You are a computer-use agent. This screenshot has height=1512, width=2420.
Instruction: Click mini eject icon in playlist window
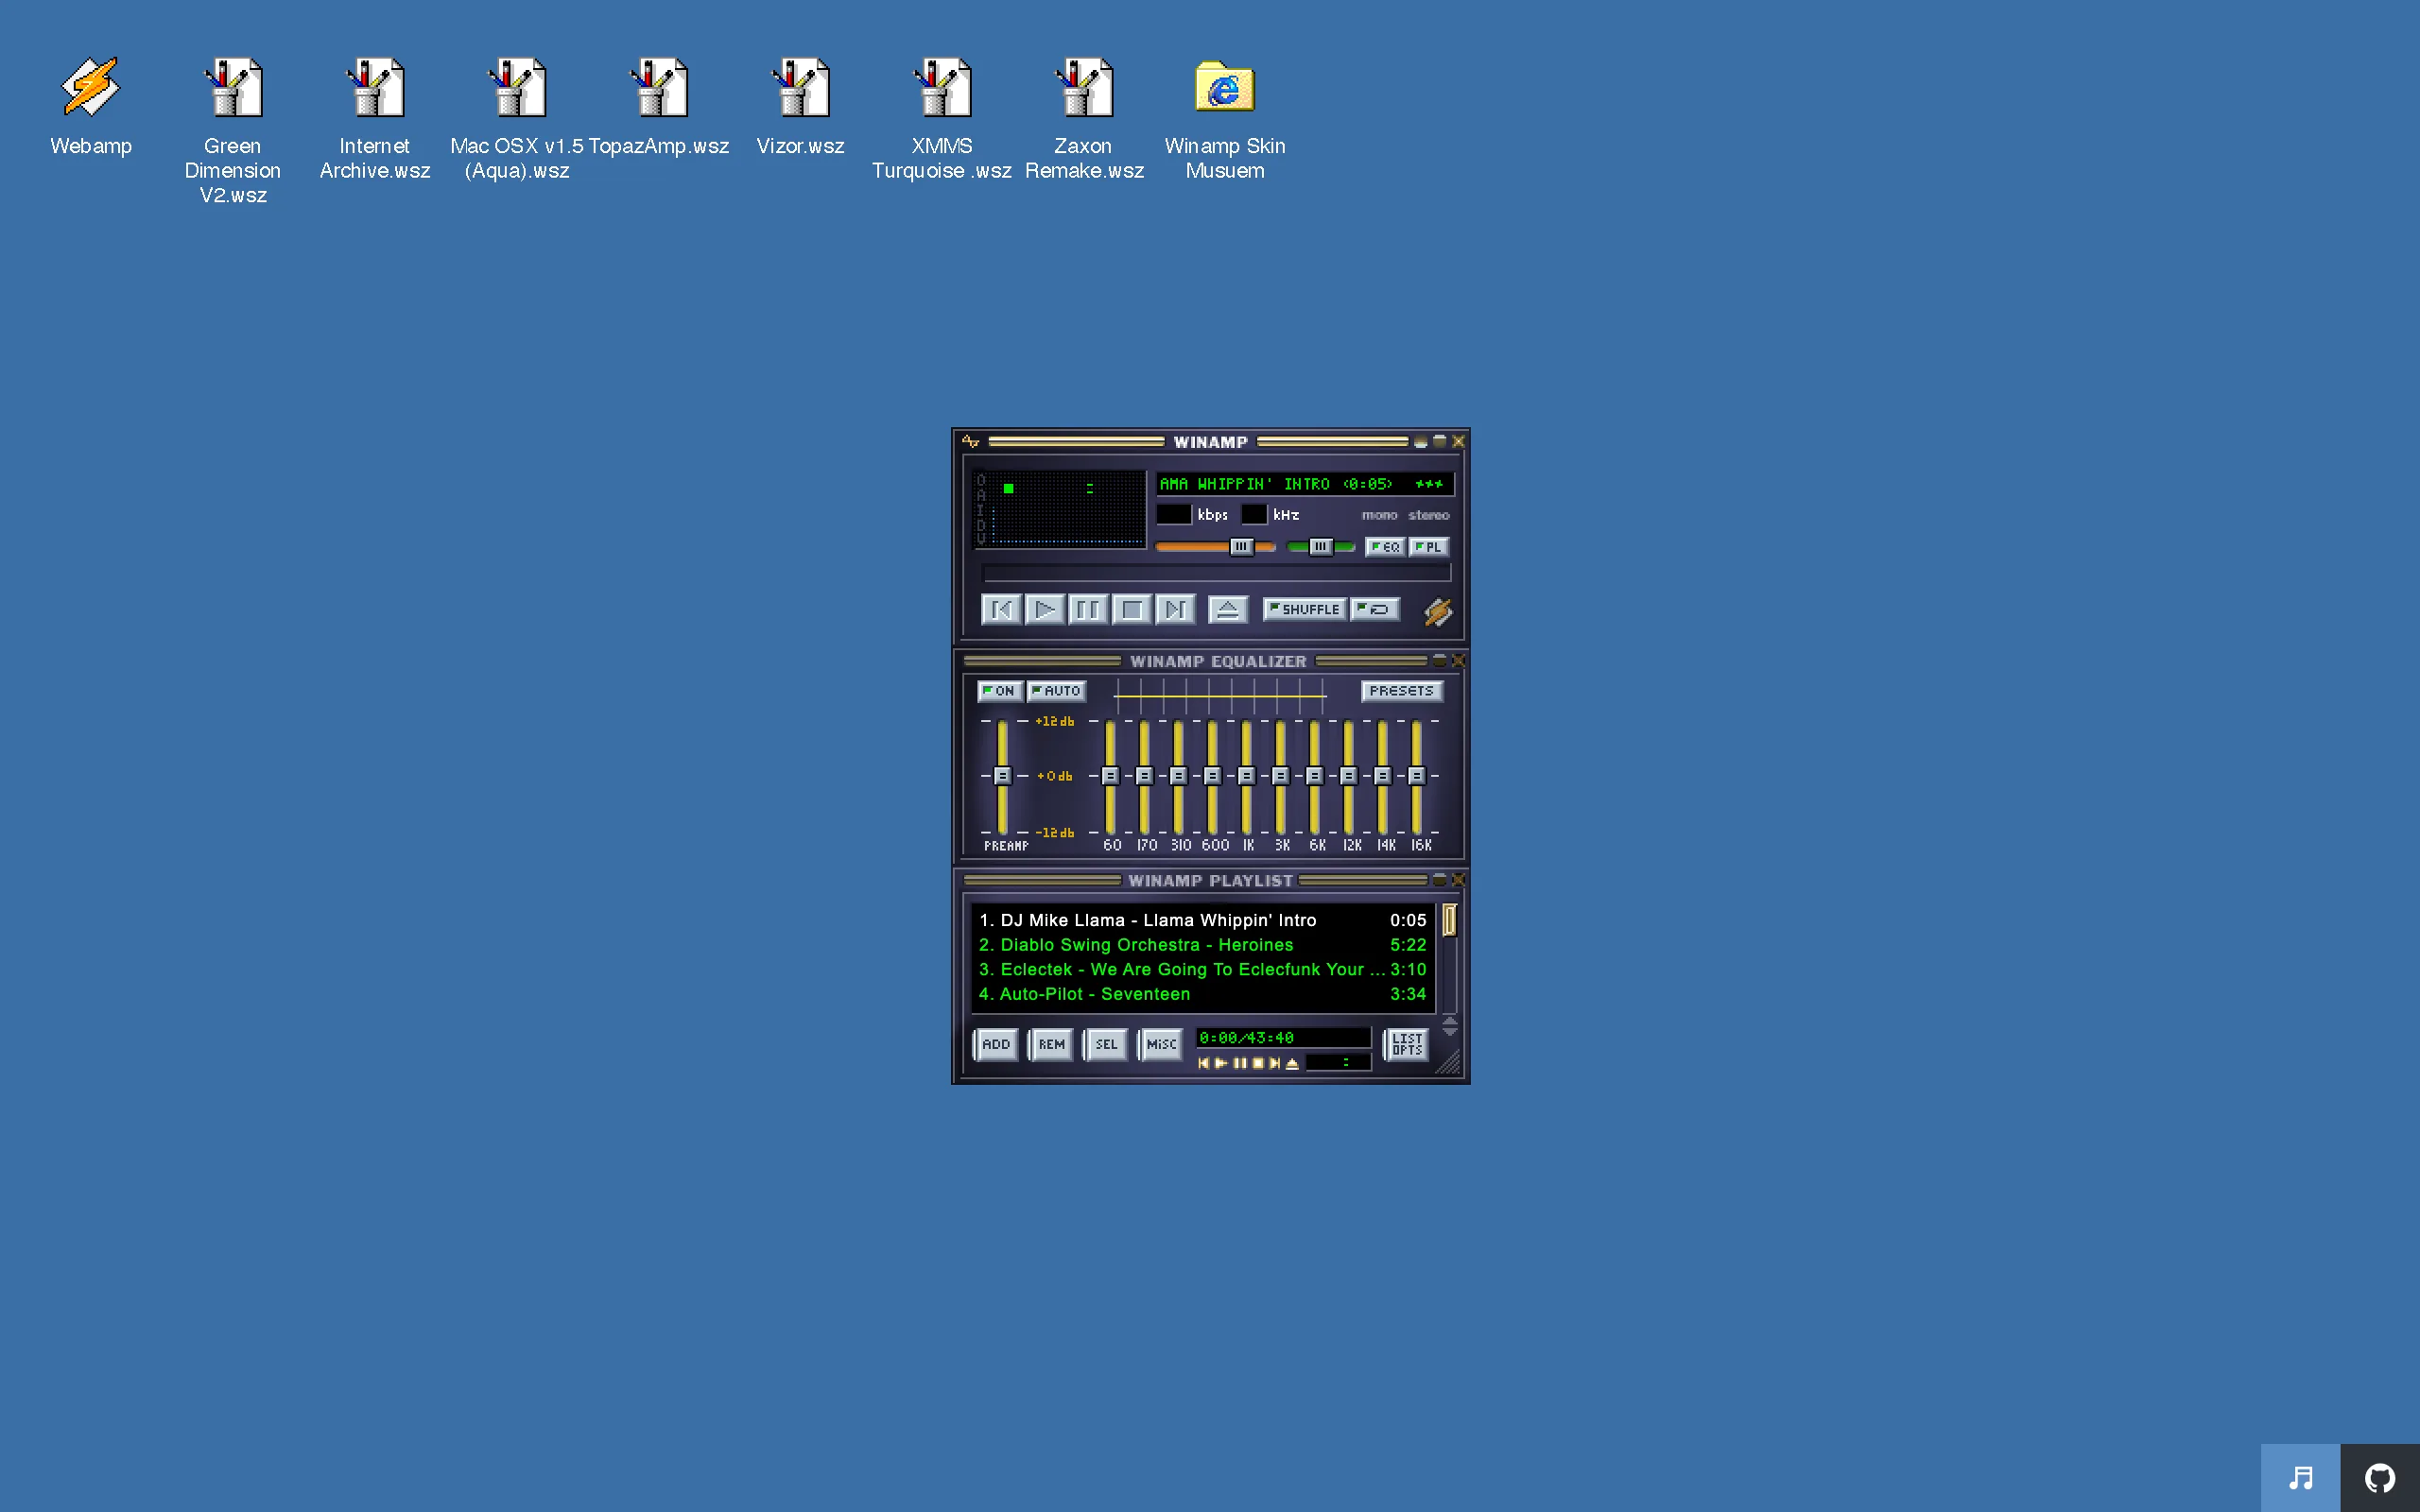1292,1063
